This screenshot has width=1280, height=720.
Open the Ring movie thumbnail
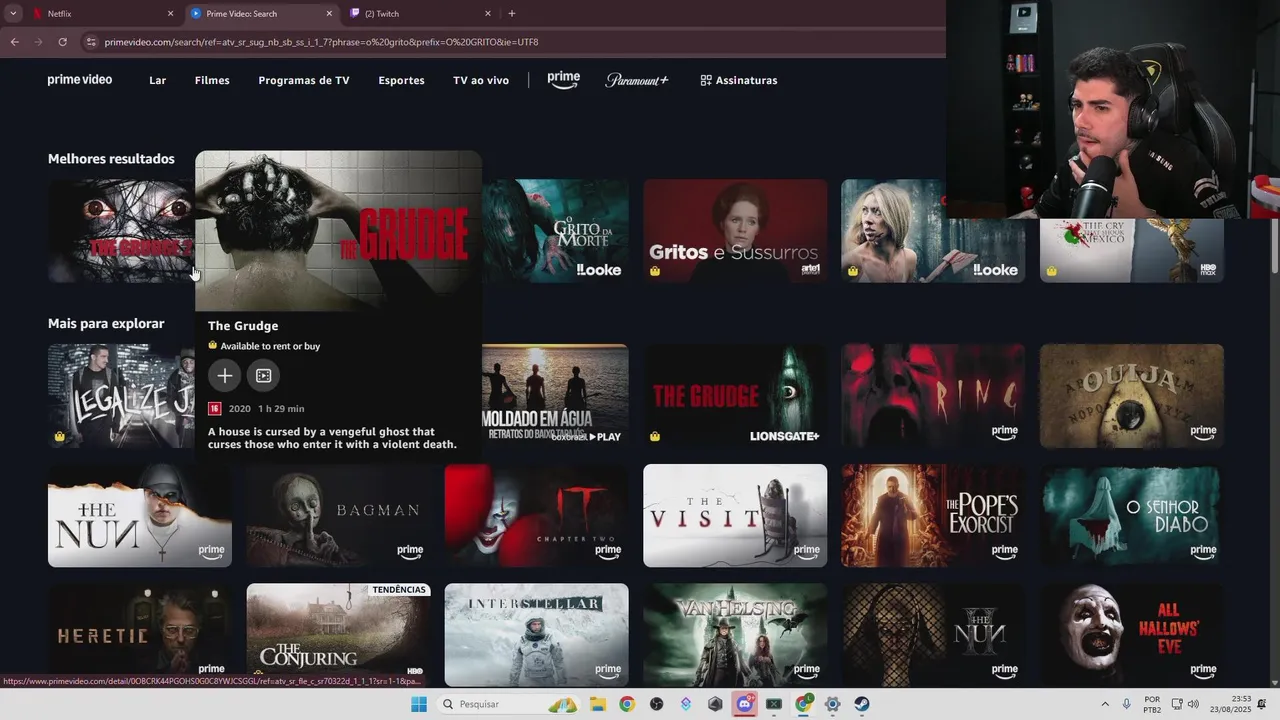coord(933,396)
